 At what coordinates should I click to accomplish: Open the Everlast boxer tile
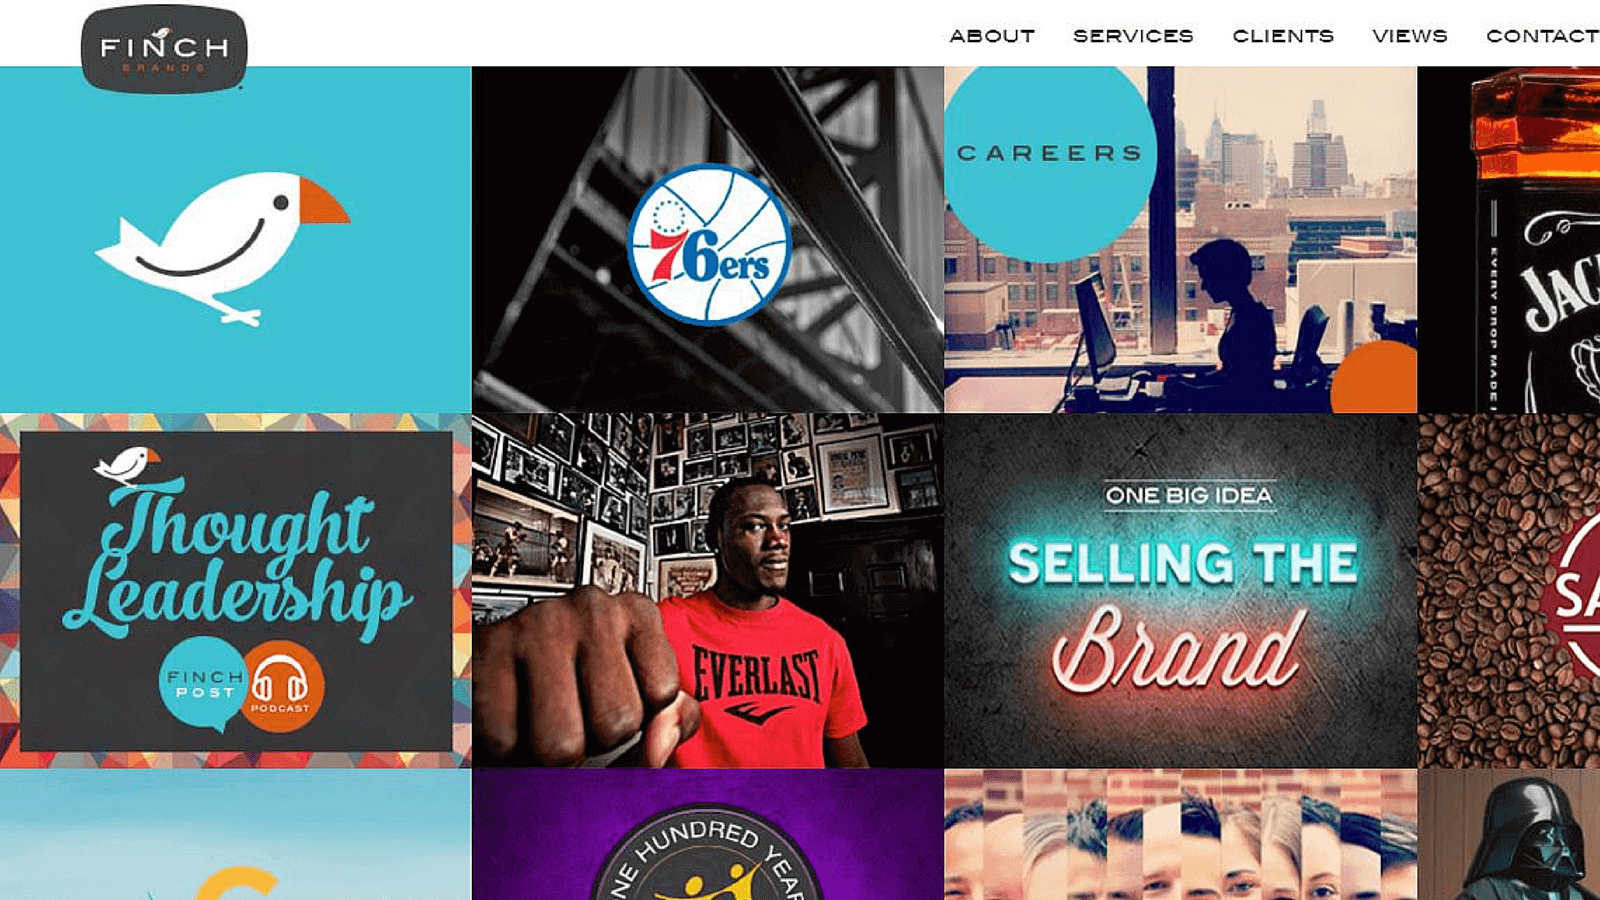click(x=708, y=591)
